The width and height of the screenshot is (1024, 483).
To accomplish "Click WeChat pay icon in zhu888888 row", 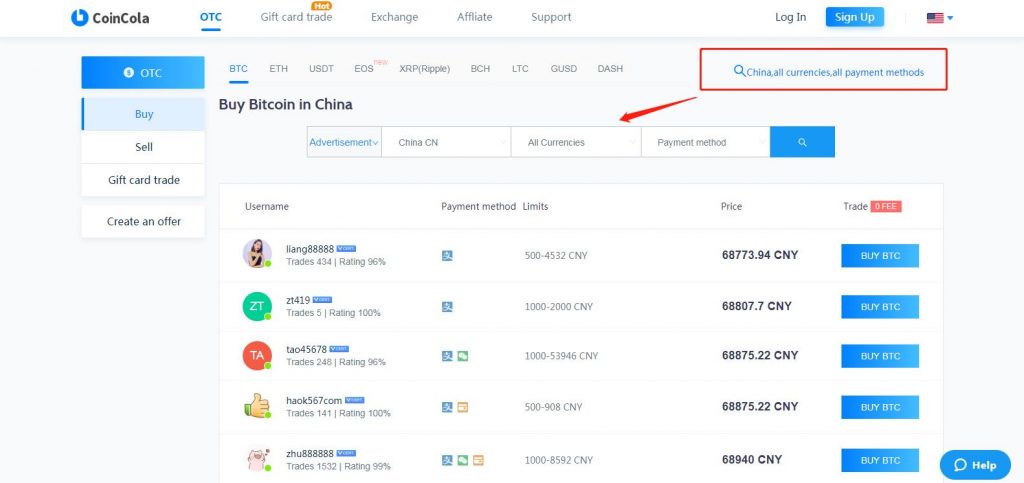I will point(462,460).
